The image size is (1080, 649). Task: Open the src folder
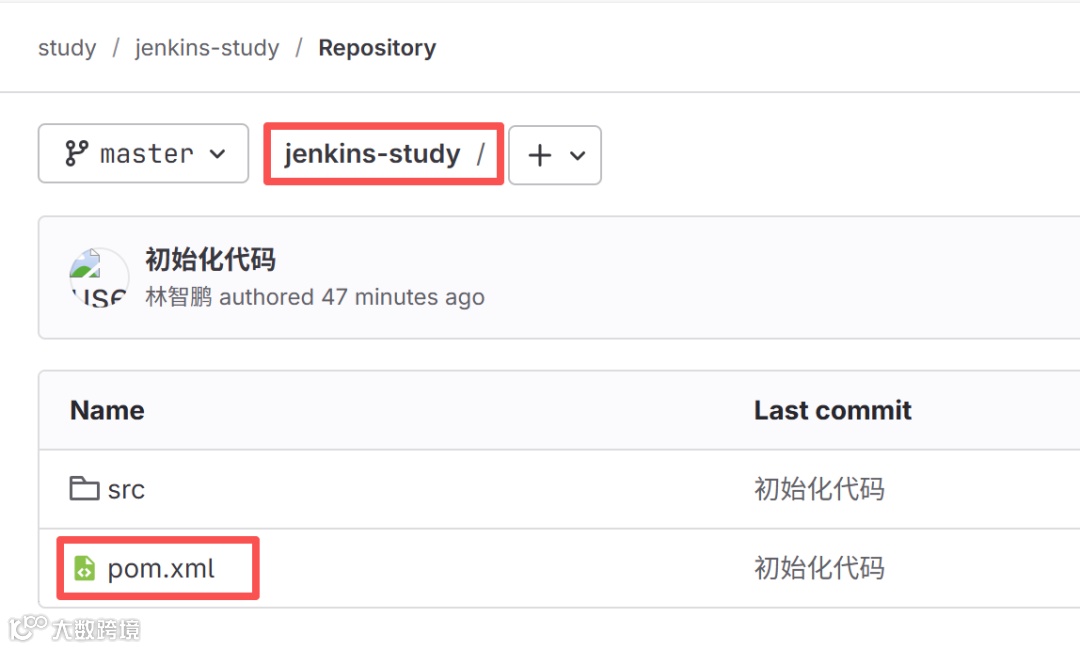click(x=126, y=489)
